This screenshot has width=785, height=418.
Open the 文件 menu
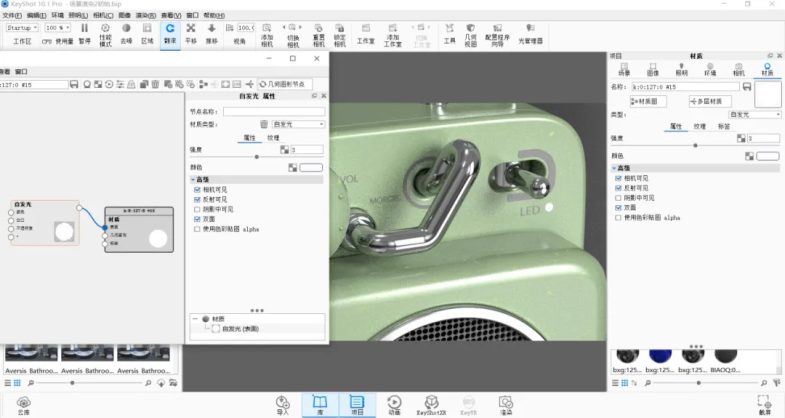click(x=12, y=16)
